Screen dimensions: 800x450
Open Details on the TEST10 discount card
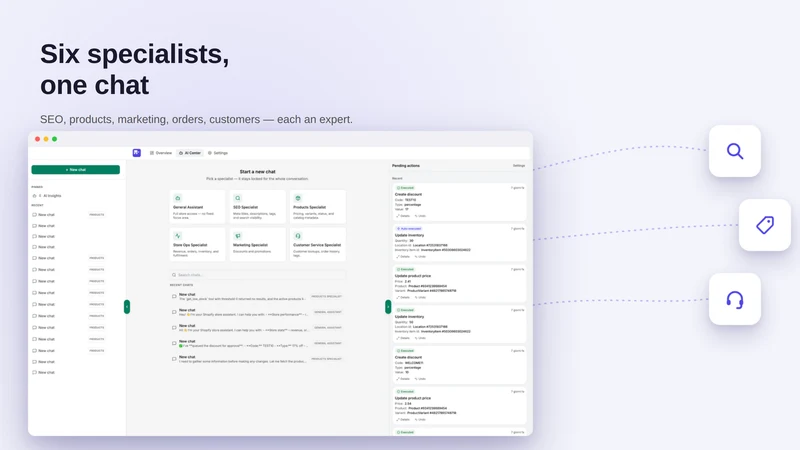coord(403,216)
